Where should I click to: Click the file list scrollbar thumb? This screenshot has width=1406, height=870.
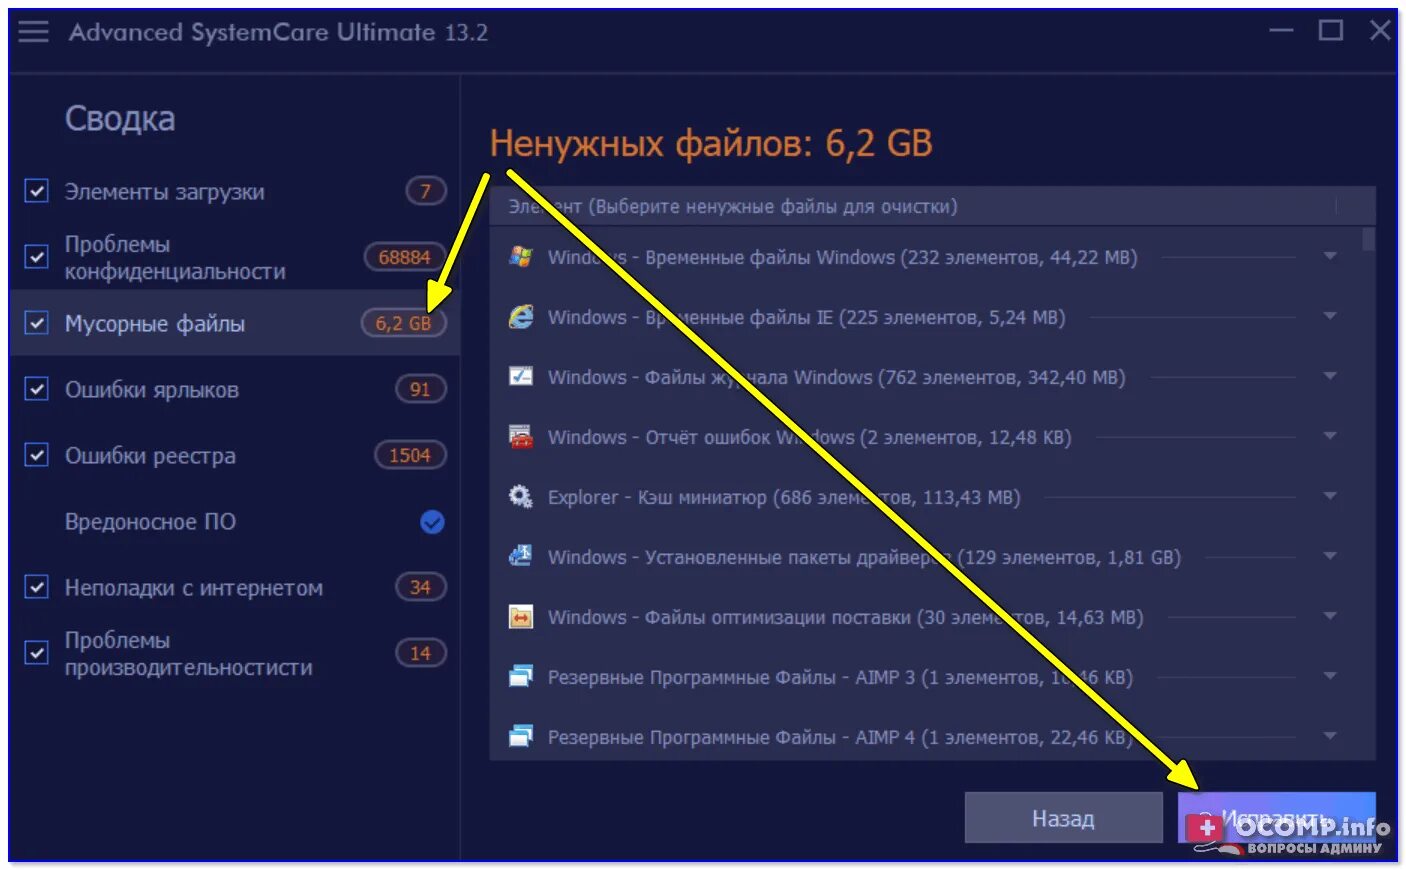(1368, 239)
